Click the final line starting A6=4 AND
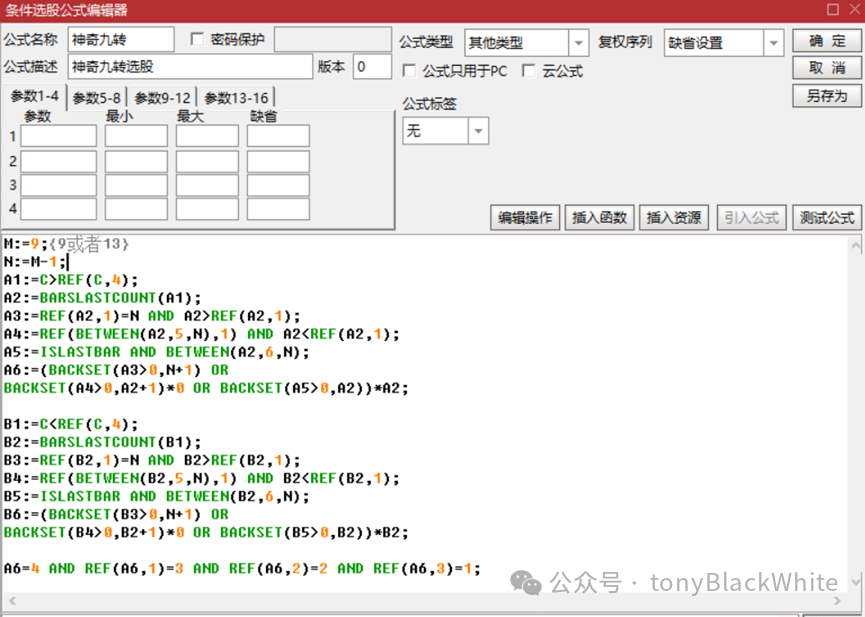This screenshot has height=617, width=865. 242,568
